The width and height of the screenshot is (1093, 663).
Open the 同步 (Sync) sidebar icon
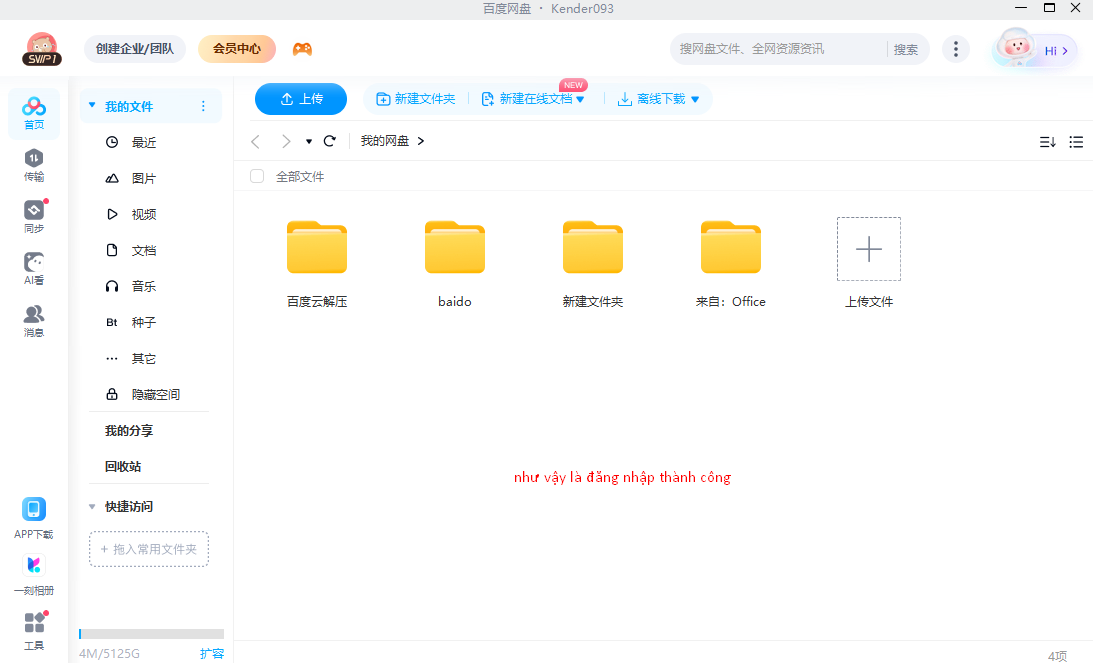pyautogui.click(x=34, y=216)
